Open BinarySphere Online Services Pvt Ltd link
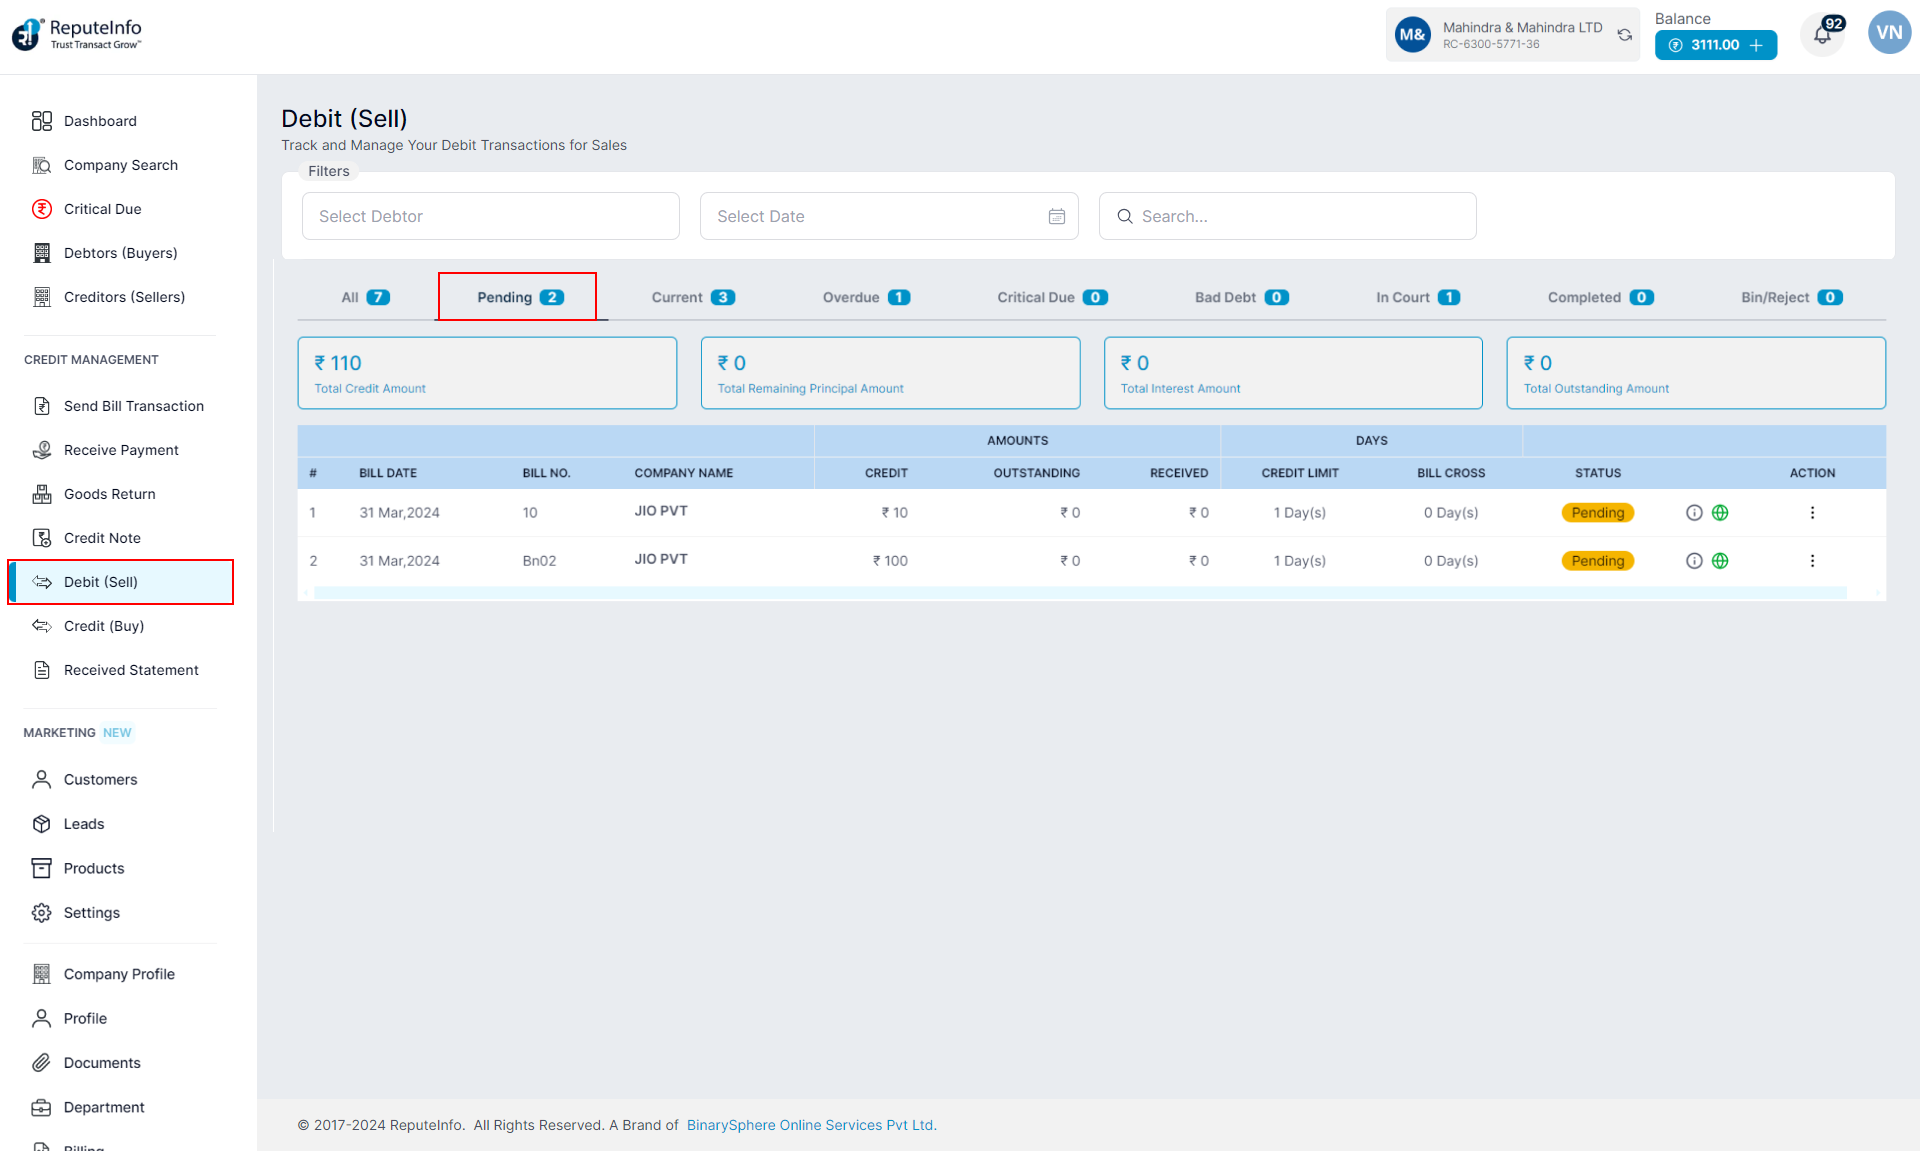 point(810,1125)
